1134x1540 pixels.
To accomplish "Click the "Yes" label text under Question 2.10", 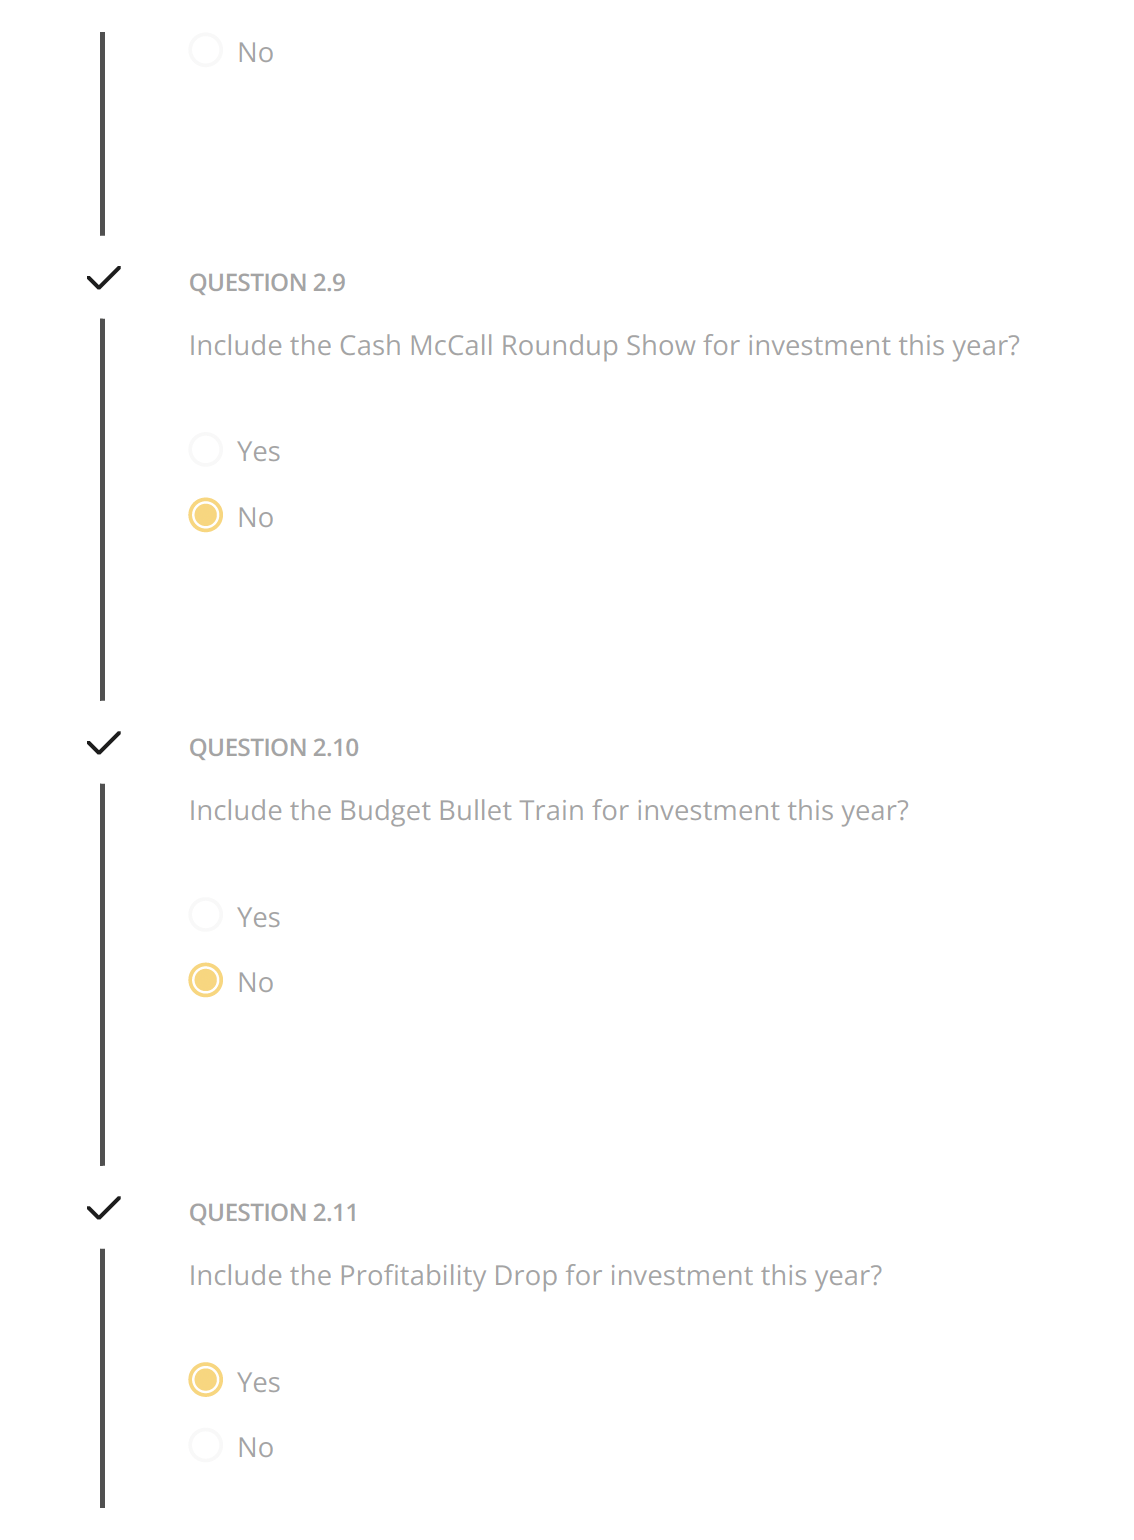I will point(258,917).
